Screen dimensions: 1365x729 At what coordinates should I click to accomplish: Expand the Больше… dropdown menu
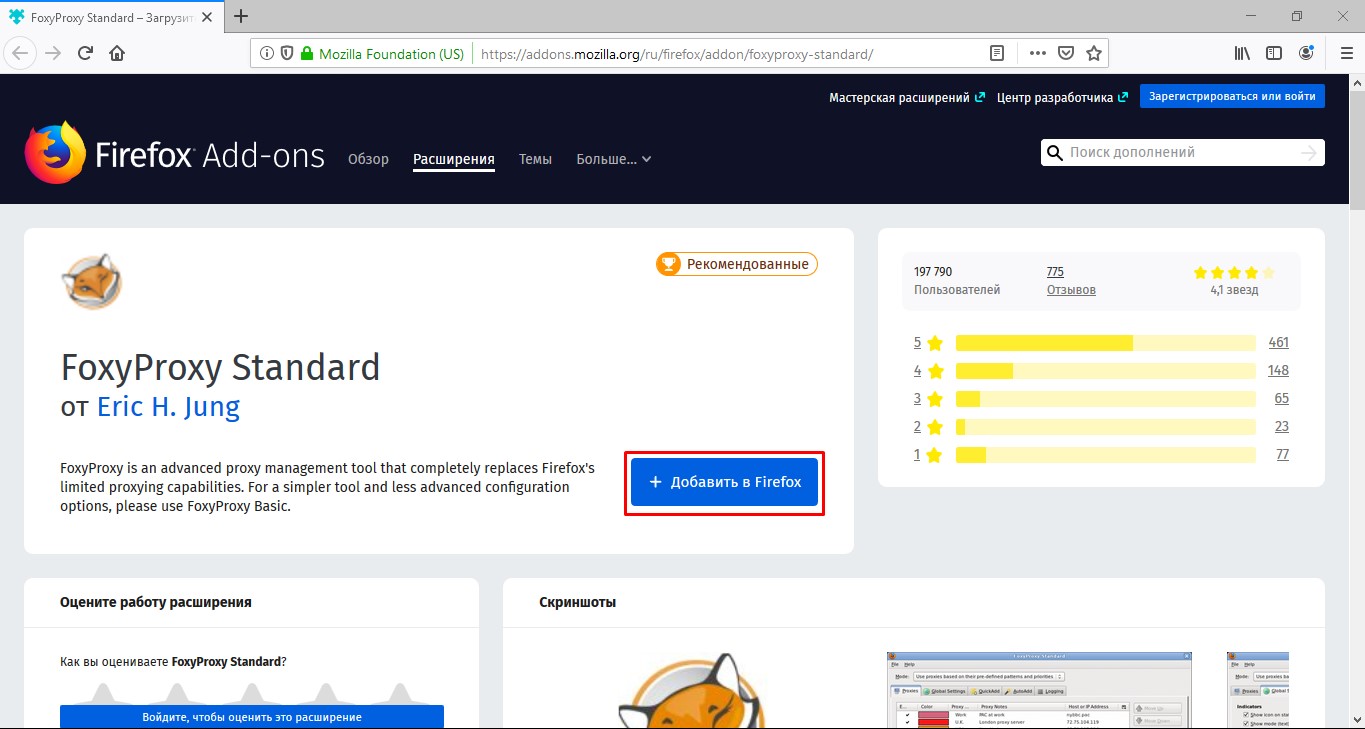[614, 159]
